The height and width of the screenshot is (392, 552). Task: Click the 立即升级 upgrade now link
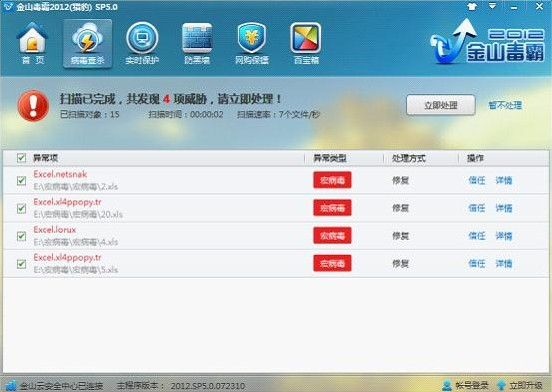click(x=526, y=386)
